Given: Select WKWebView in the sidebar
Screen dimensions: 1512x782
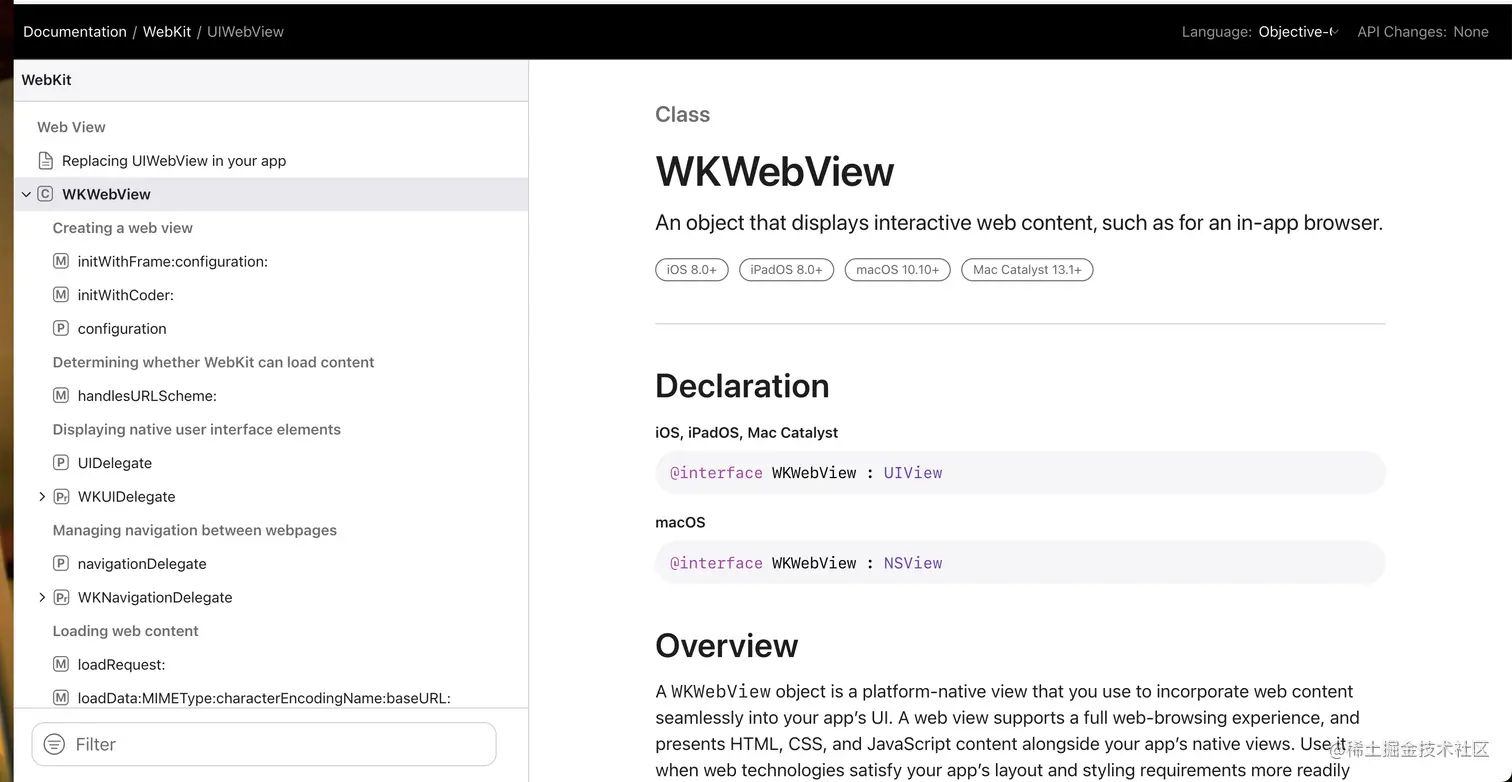Looking at the screenshot, I should tap(106, 194).
